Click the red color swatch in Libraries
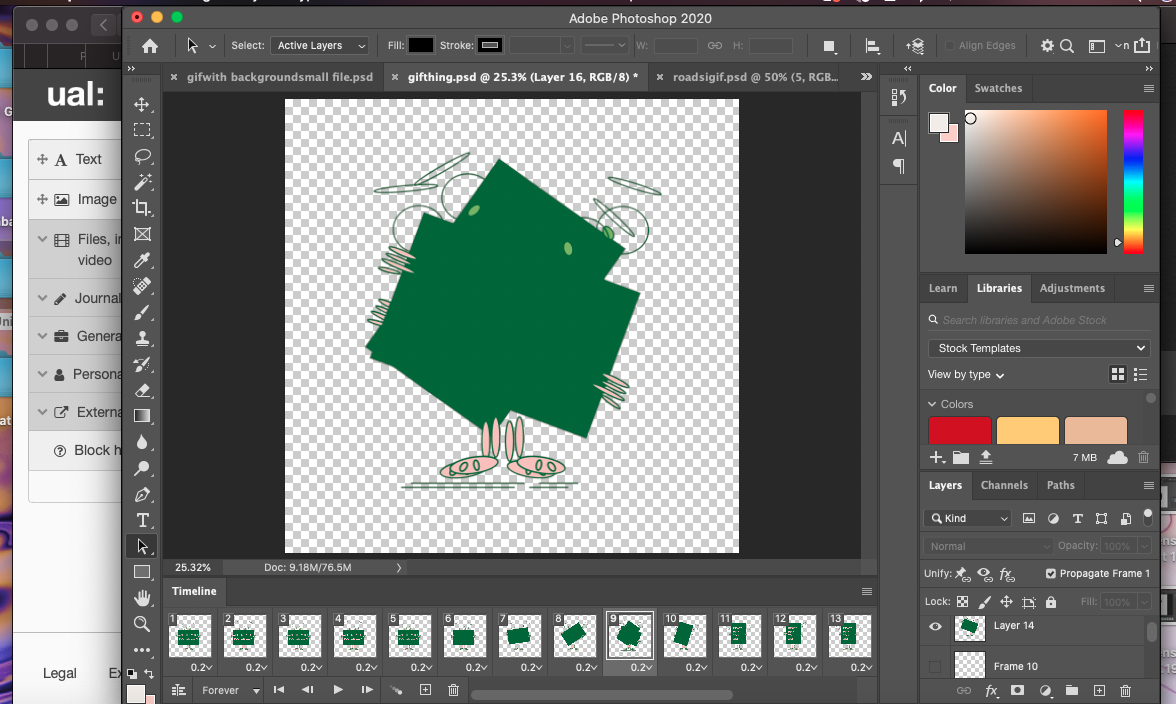 [x=959, y=430]
